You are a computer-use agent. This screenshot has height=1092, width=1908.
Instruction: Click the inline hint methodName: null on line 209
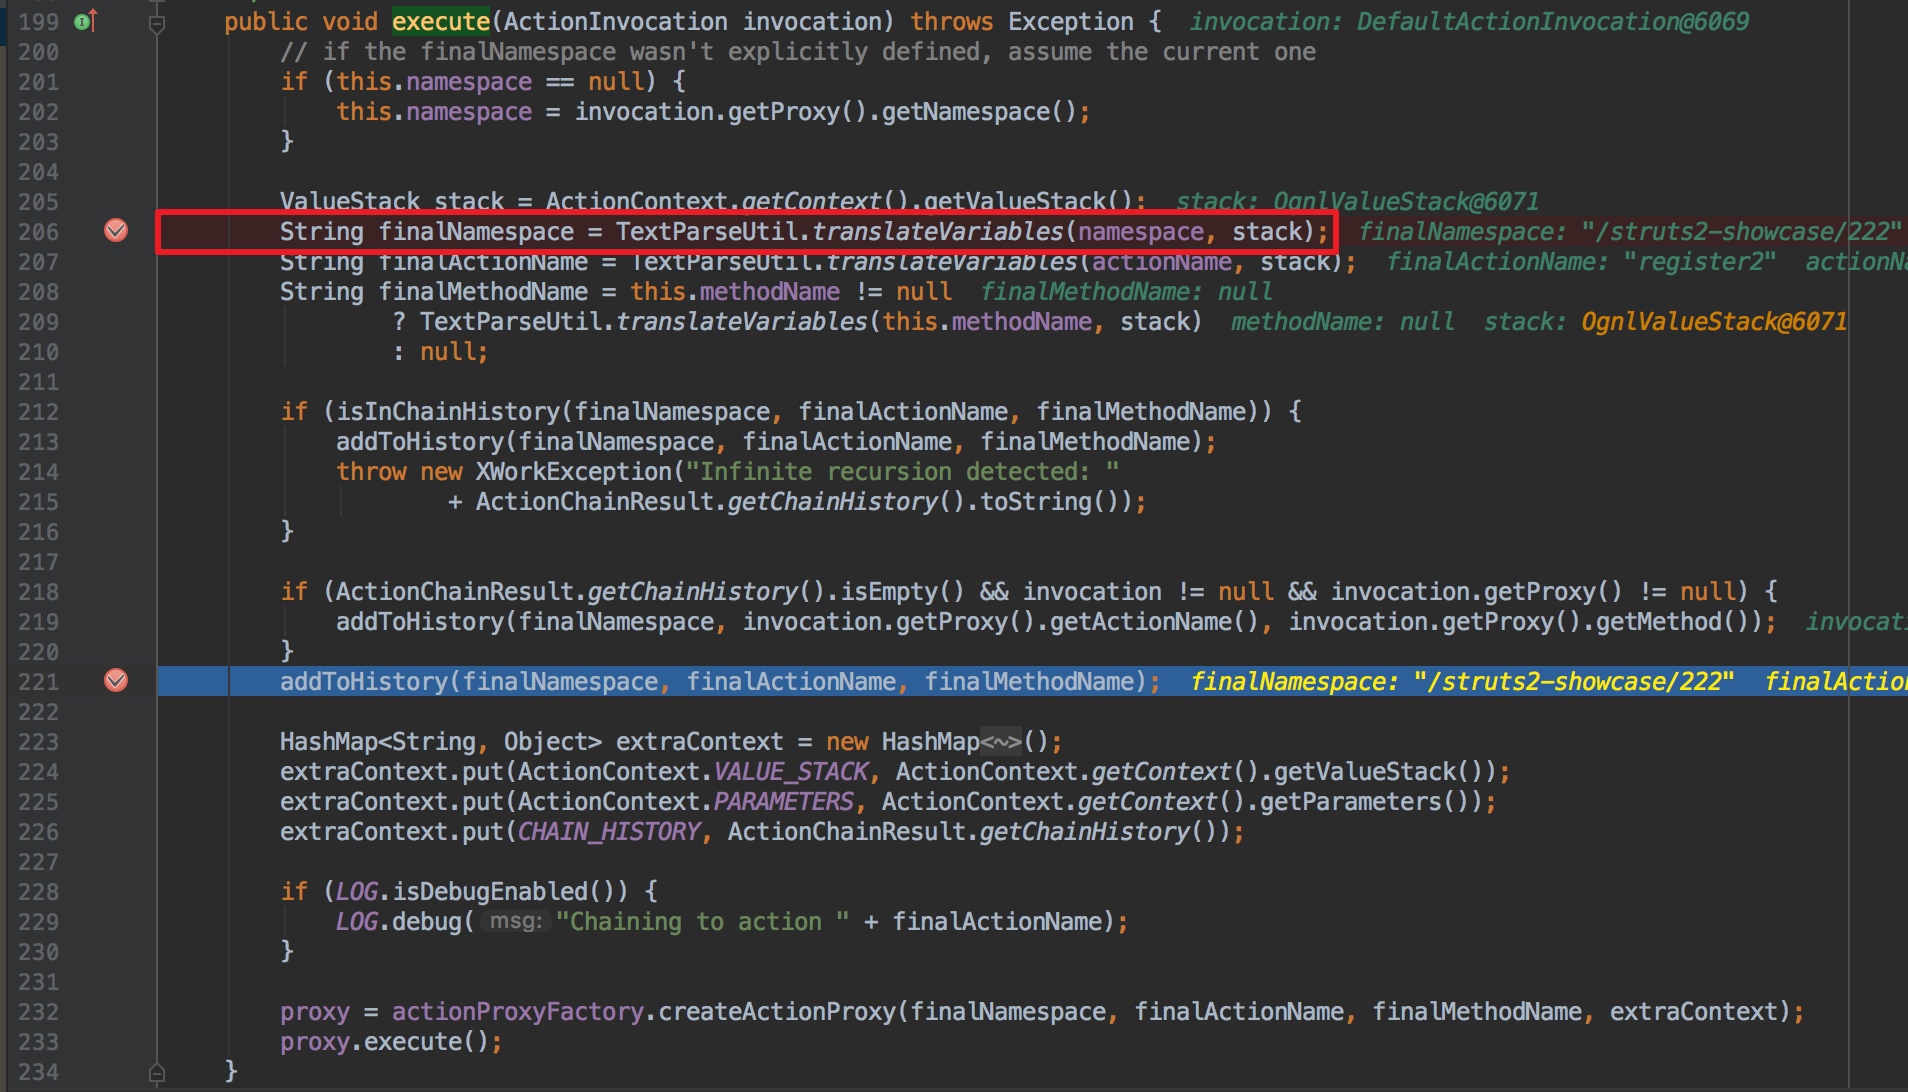pos(1342,321)
